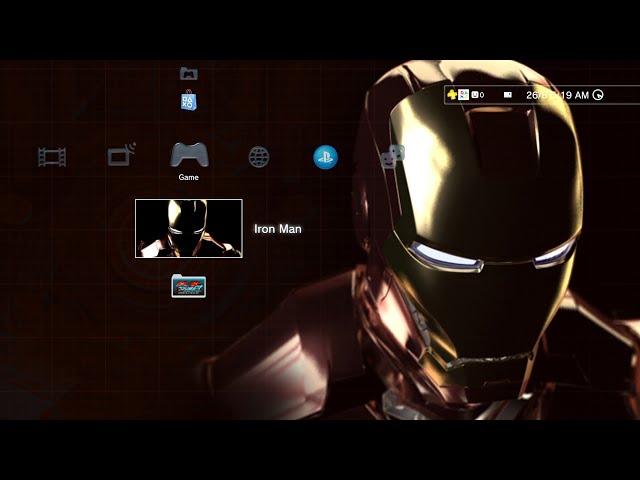
Task: Click the friends online counter icon
Action: (x=478, y=95)
